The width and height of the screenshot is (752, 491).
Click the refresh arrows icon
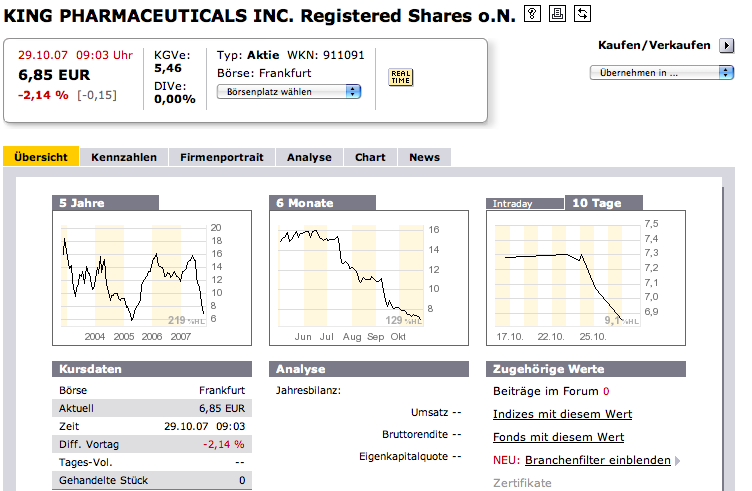click(583, 13)
